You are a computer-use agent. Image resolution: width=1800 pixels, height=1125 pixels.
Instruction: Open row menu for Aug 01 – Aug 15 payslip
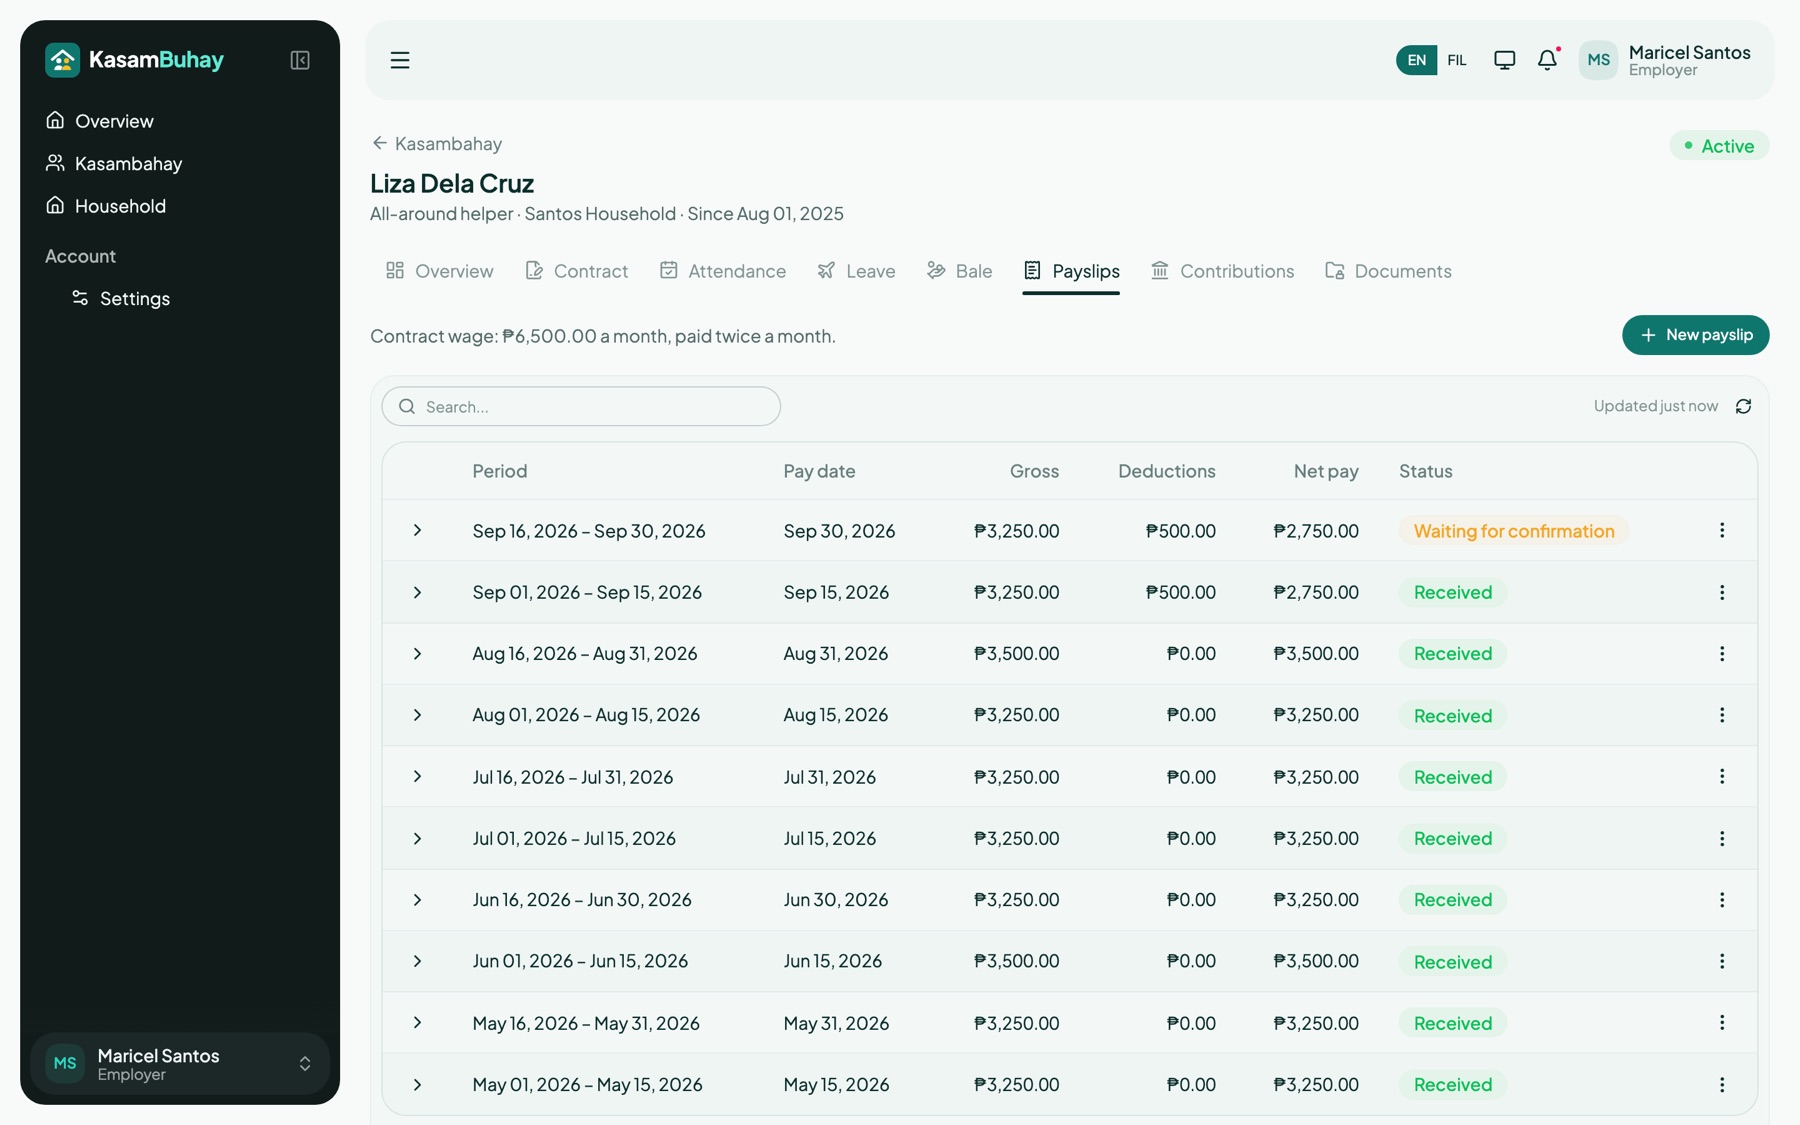point(1722,715)
